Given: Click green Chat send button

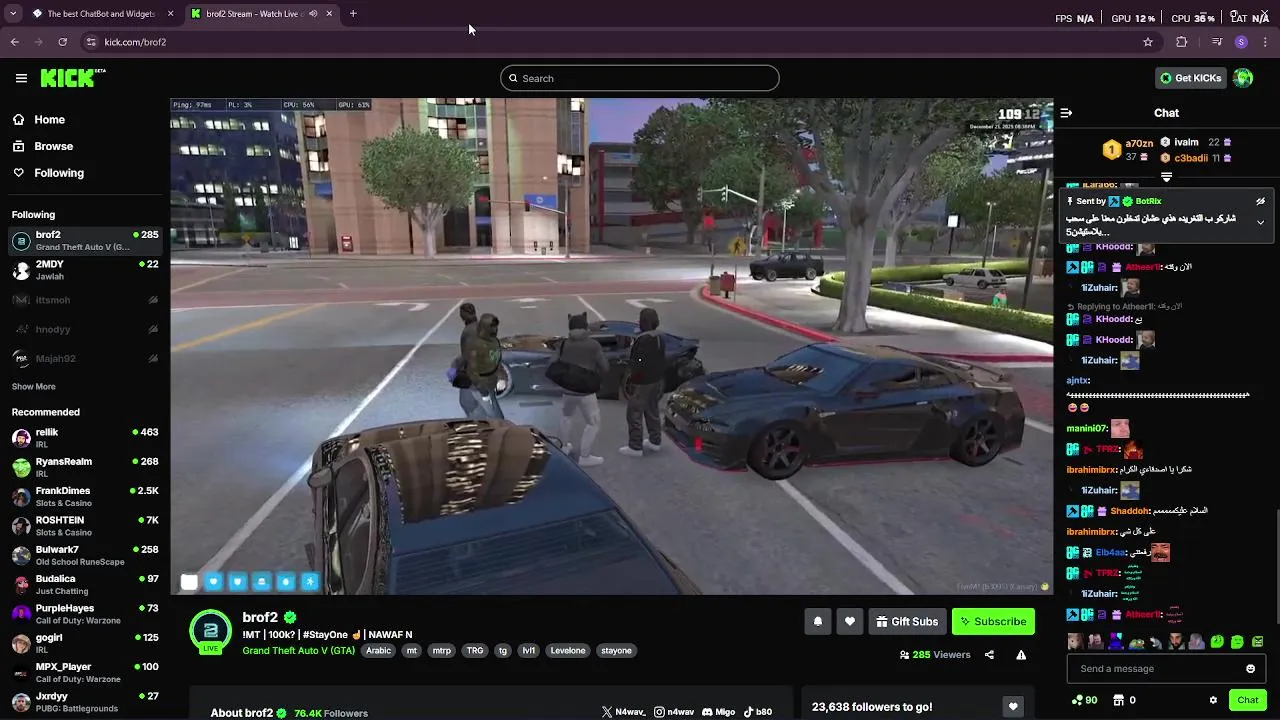Looking at the screenshot, I should (x=1247, y=700).
